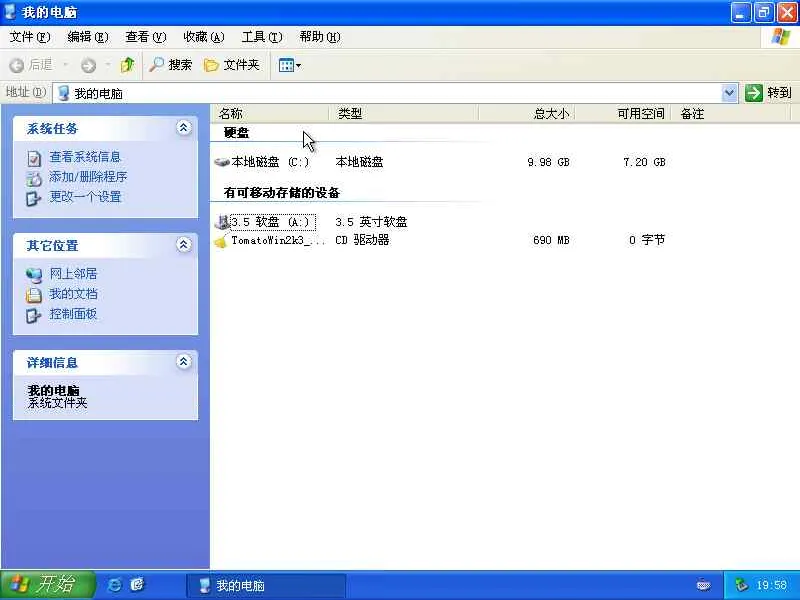
Task: Click View system information (查看系统信息) link
Action: point(85,157)
